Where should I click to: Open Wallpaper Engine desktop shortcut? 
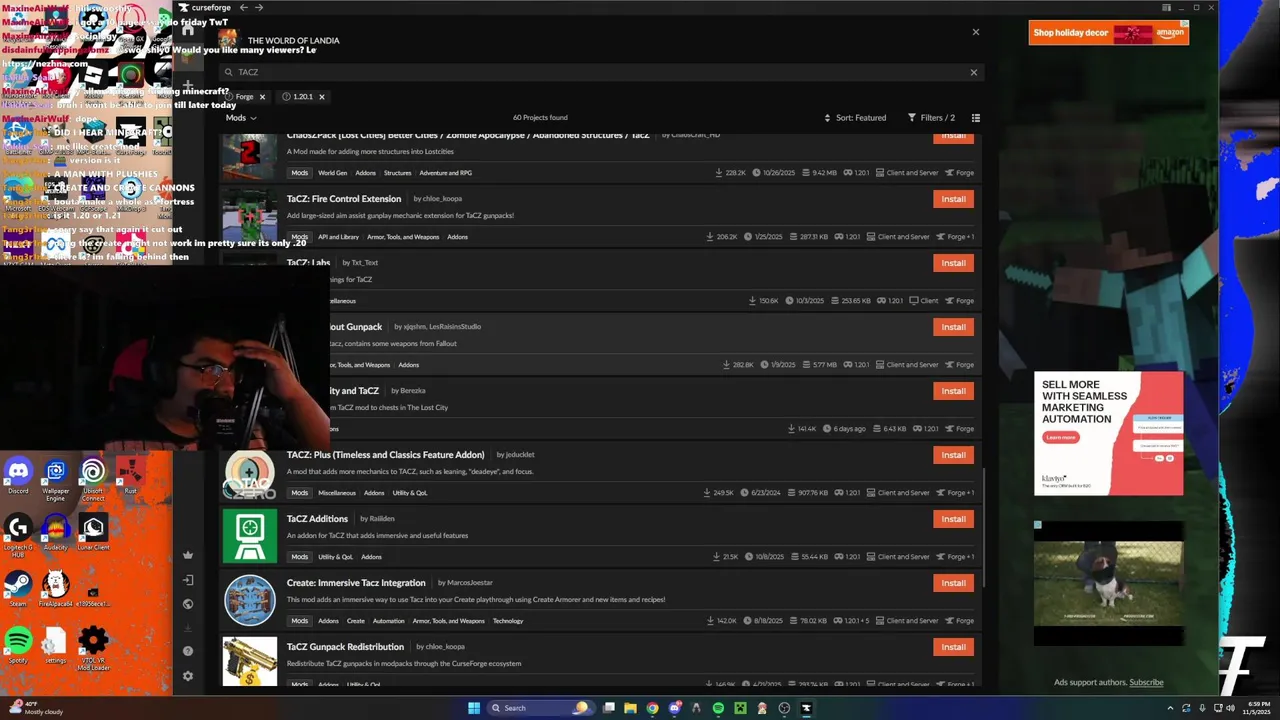[56, 478]
